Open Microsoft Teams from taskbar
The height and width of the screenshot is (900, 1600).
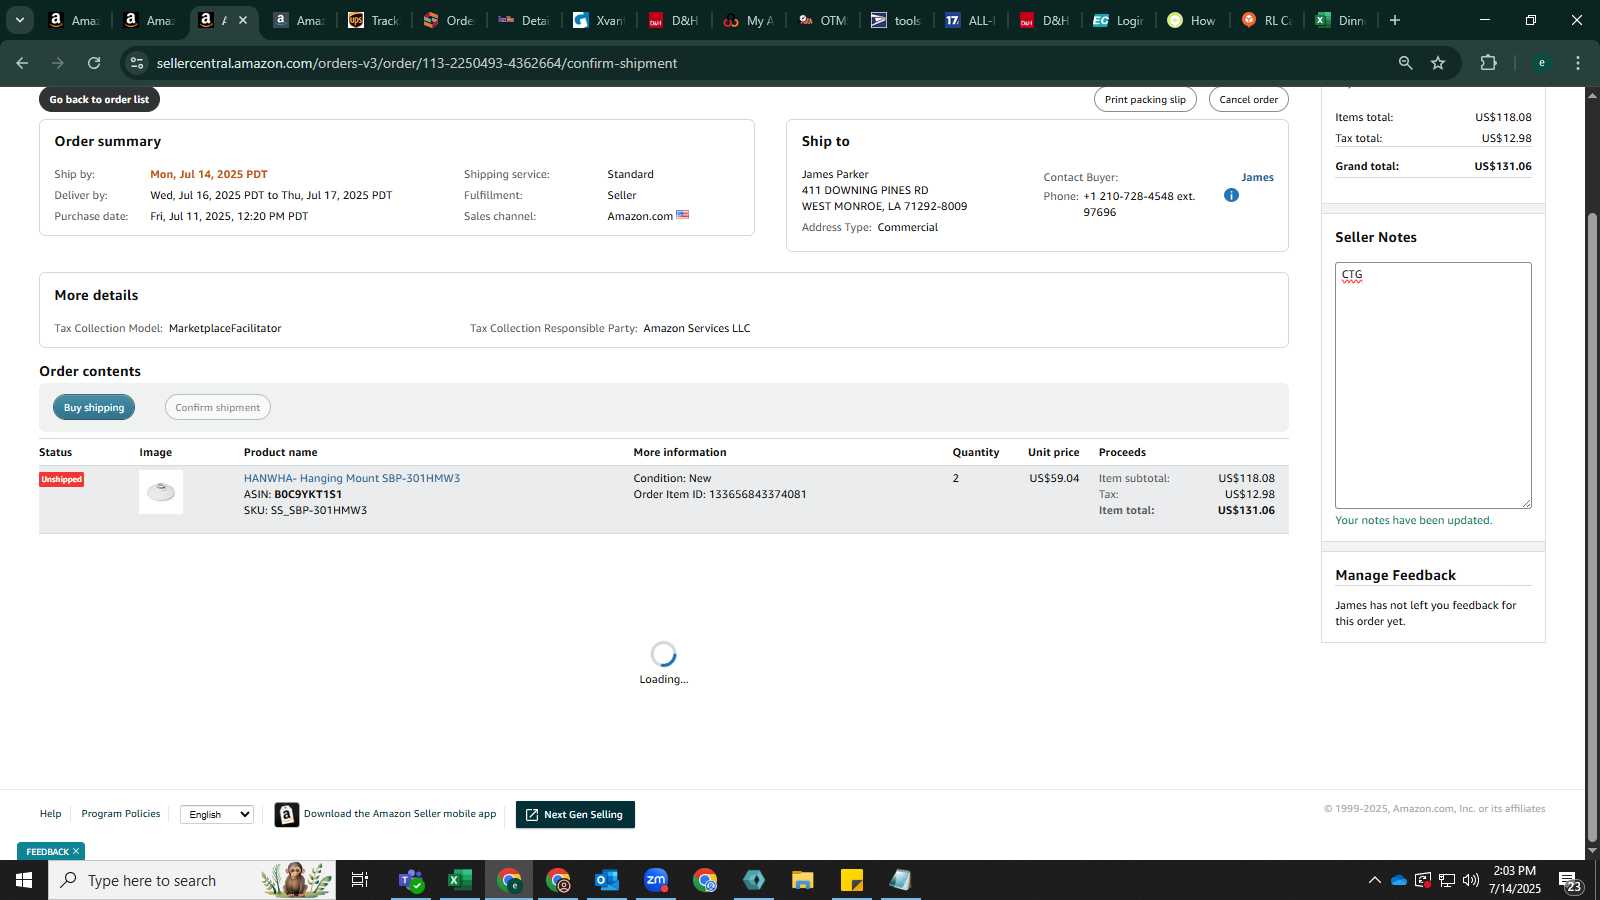click(x=410, y=880)
